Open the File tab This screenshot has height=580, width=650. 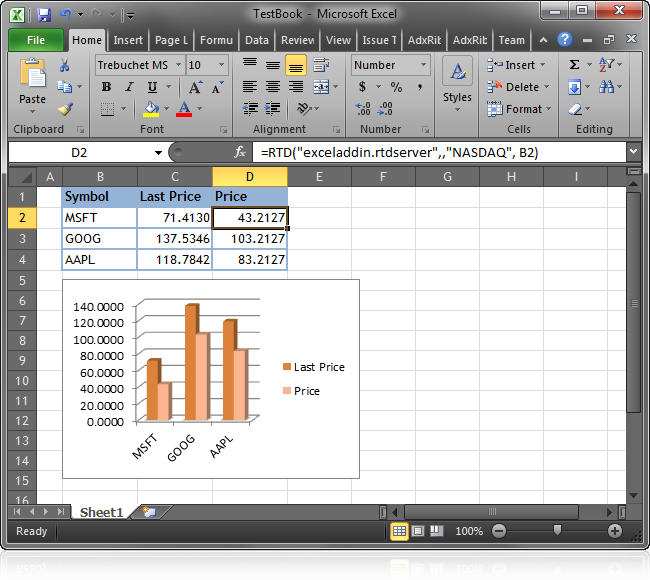36,40
